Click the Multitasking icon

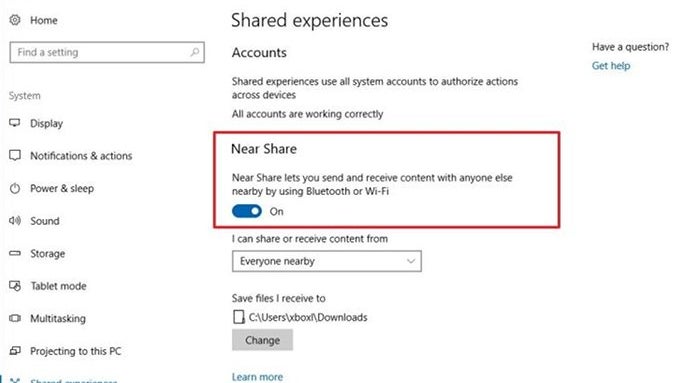15,318
